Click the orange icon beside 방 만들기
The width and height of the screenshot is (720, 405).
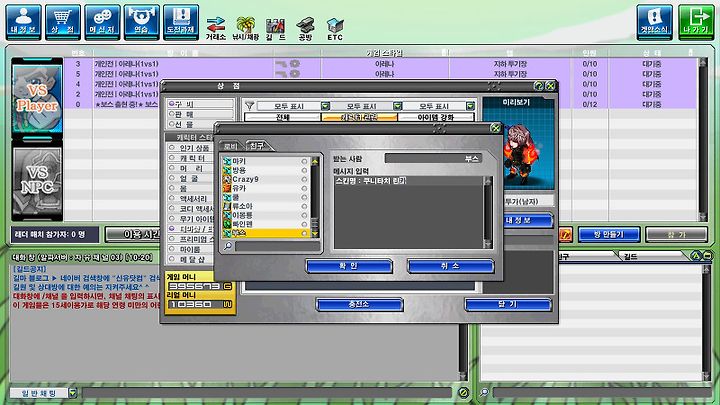(x=565, y=235)
